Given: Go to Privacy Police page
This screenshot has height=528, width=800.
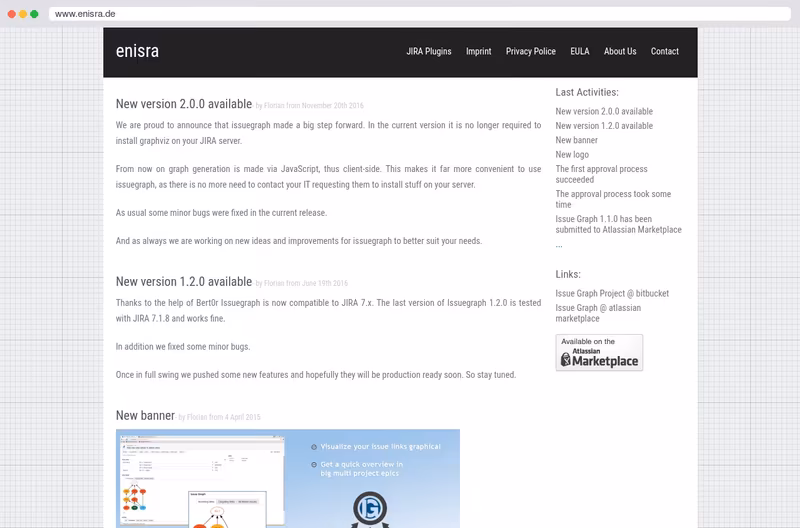Looking at the screenshot, I should point(531,52).
